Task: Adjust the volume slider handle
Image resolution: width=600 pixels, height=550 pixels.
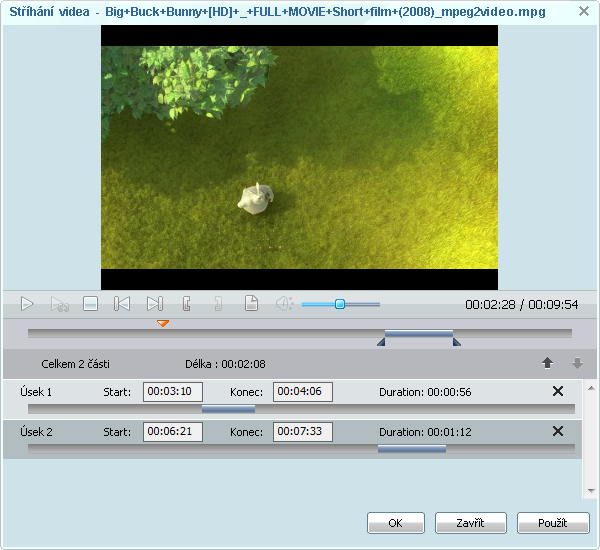Action: (340, 304)
